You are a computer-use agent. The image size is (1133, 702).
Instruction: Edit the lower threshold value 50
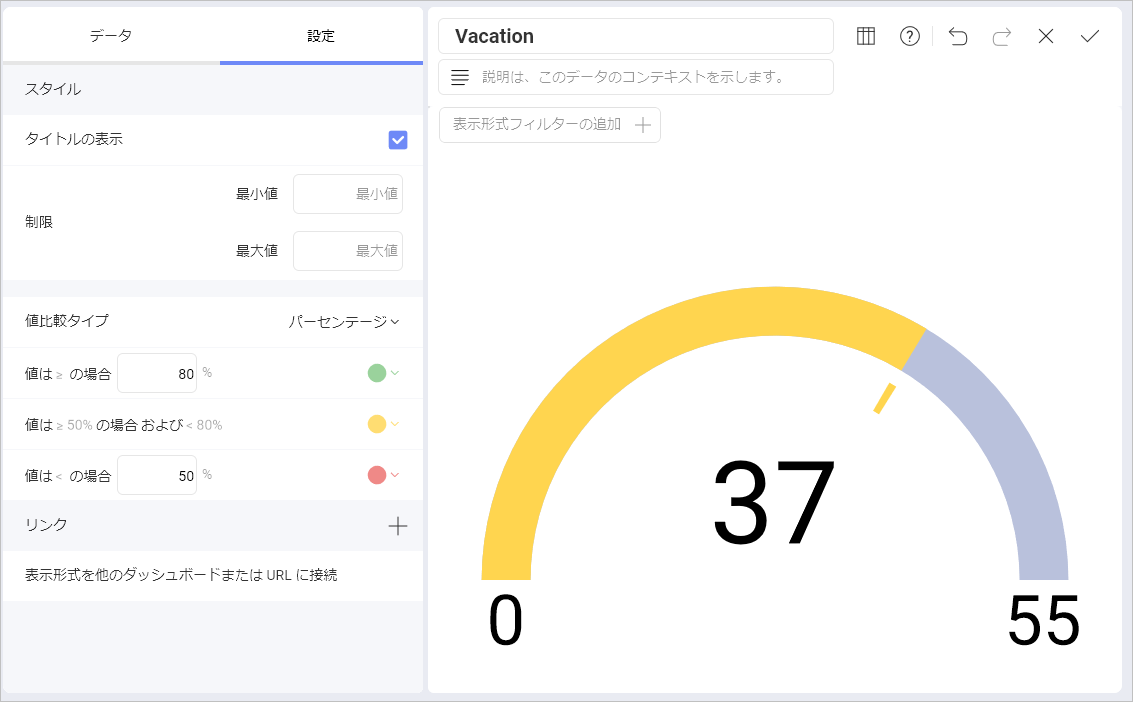pyautogui.click(x=157, y=474)
